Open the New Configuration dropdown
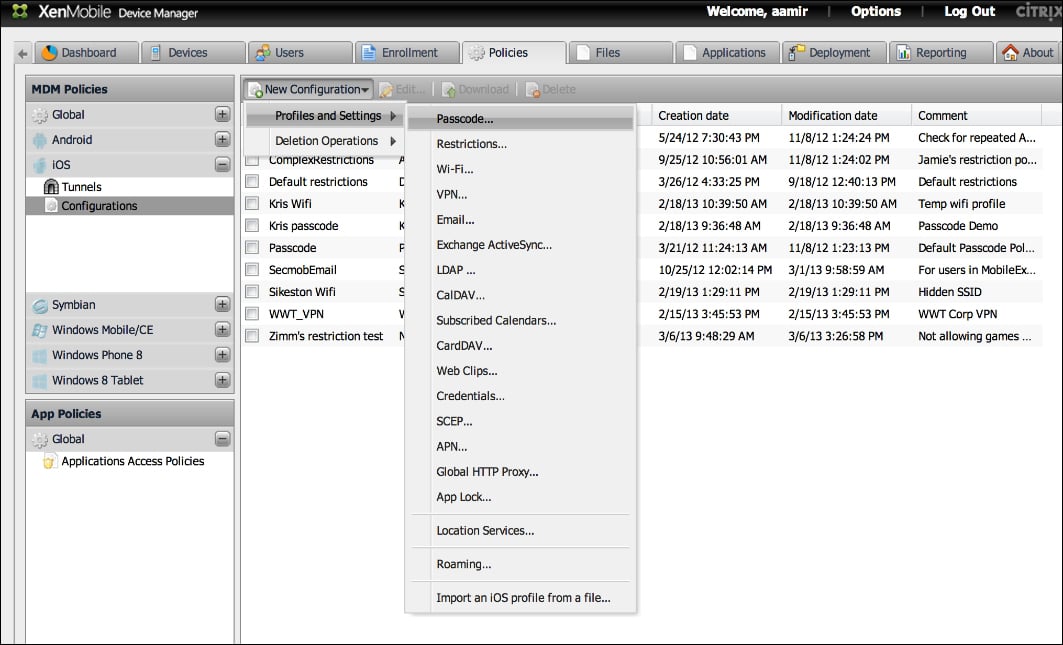 point(309,90)
